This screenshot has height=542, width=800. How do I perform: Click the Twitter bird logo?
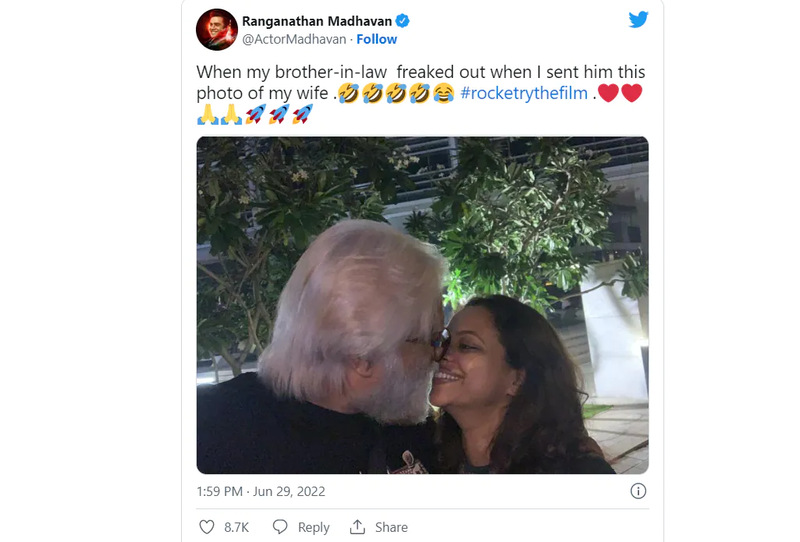tap(638, 20)
